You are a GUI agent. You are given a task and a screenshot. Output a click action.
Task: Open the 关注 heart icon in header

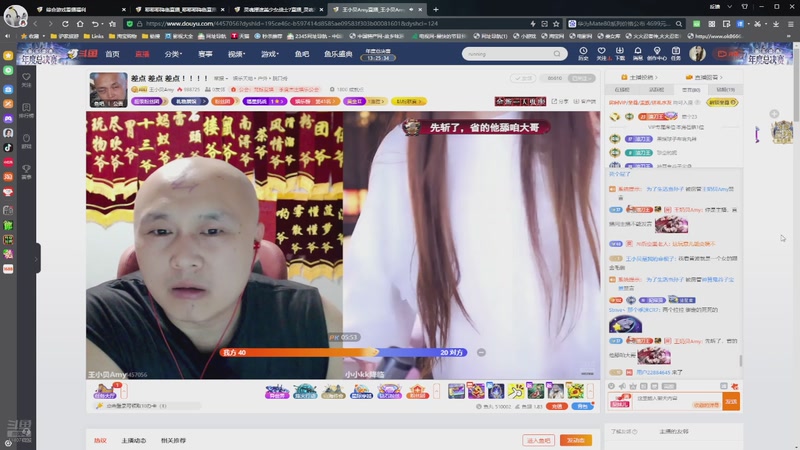coord(602,54)
